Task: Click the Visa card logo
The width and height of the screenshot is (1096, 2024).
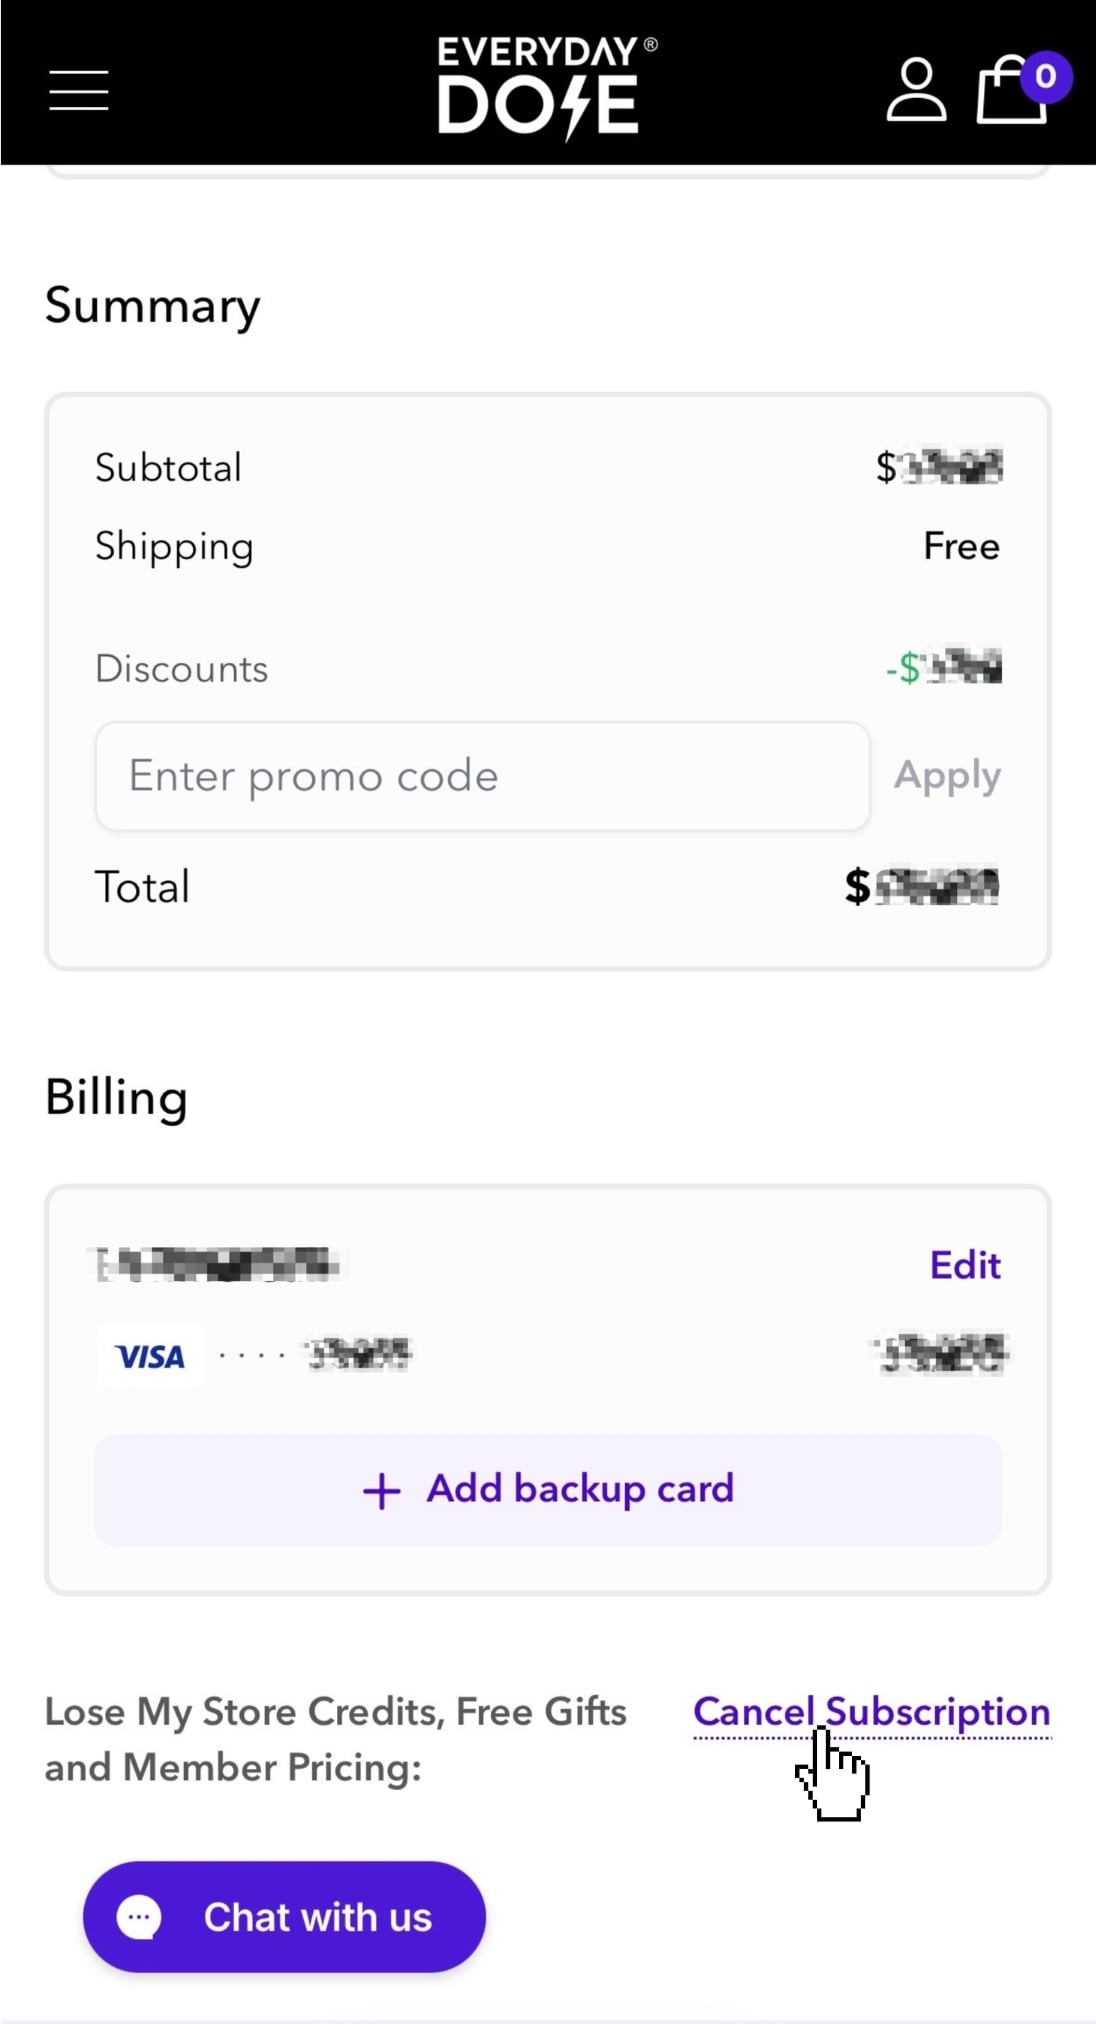Action: point(150,1357)
